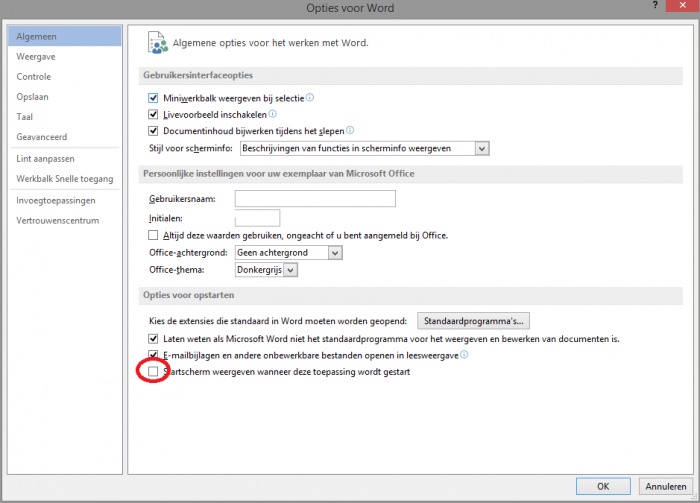Enable Startscherm weergeven checkbox
The width and height of the screenshot is (700, 503).
click(x=153, y=371)
